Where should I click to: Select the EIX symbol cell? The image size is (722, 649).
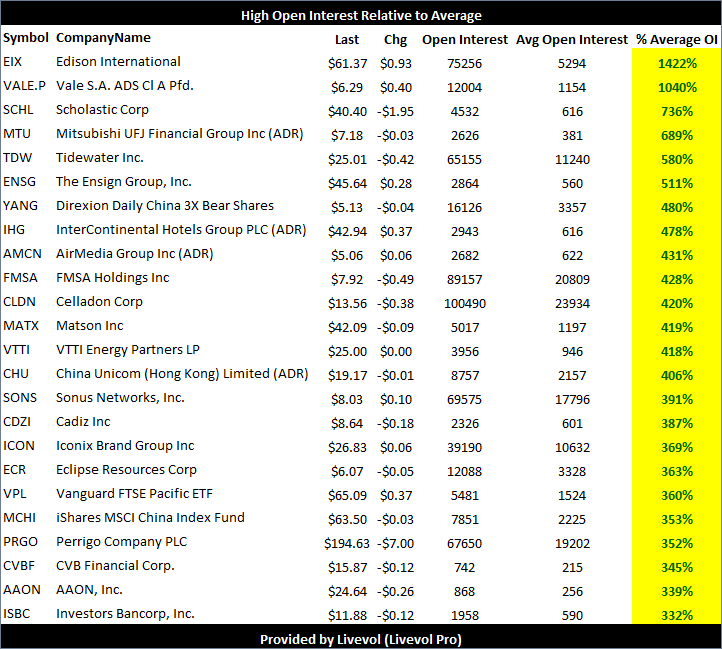12,62
